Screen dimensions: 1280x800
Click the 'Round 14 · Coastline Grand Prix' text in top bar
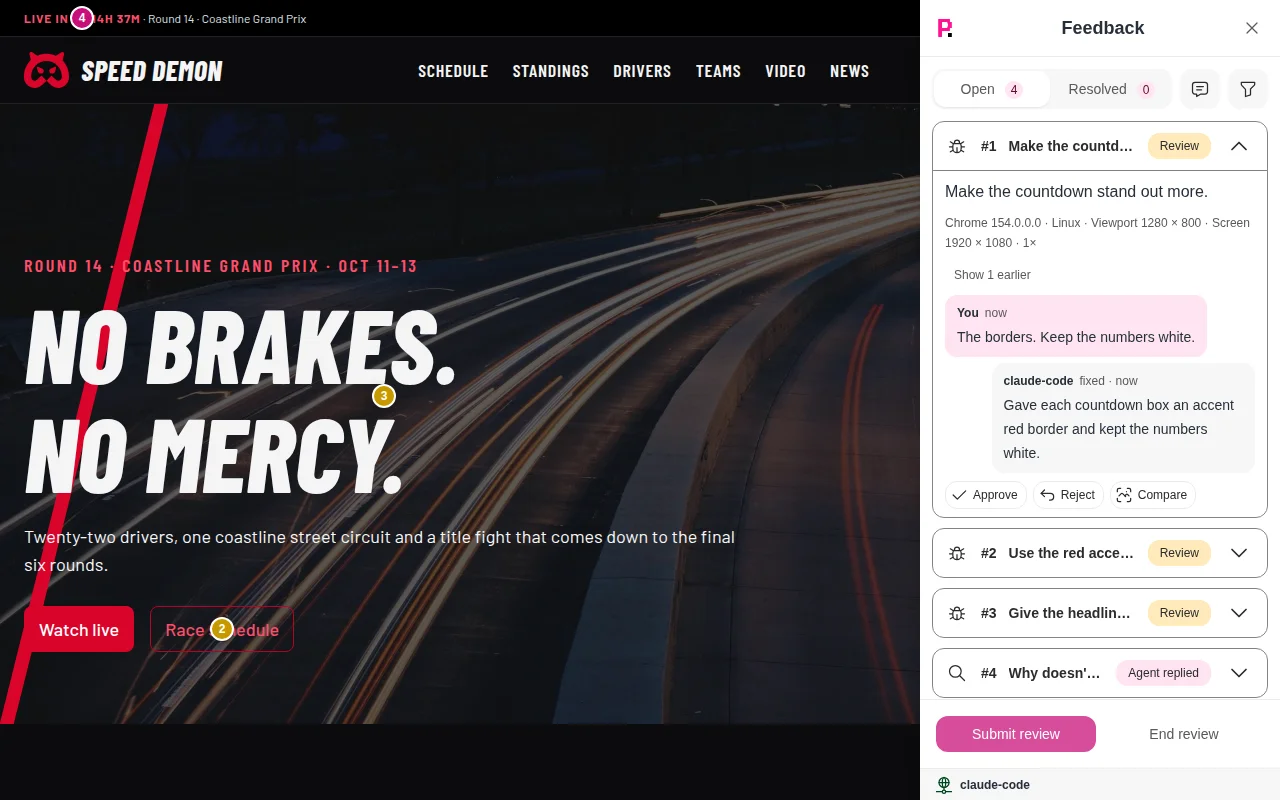(x=227, y=19)
